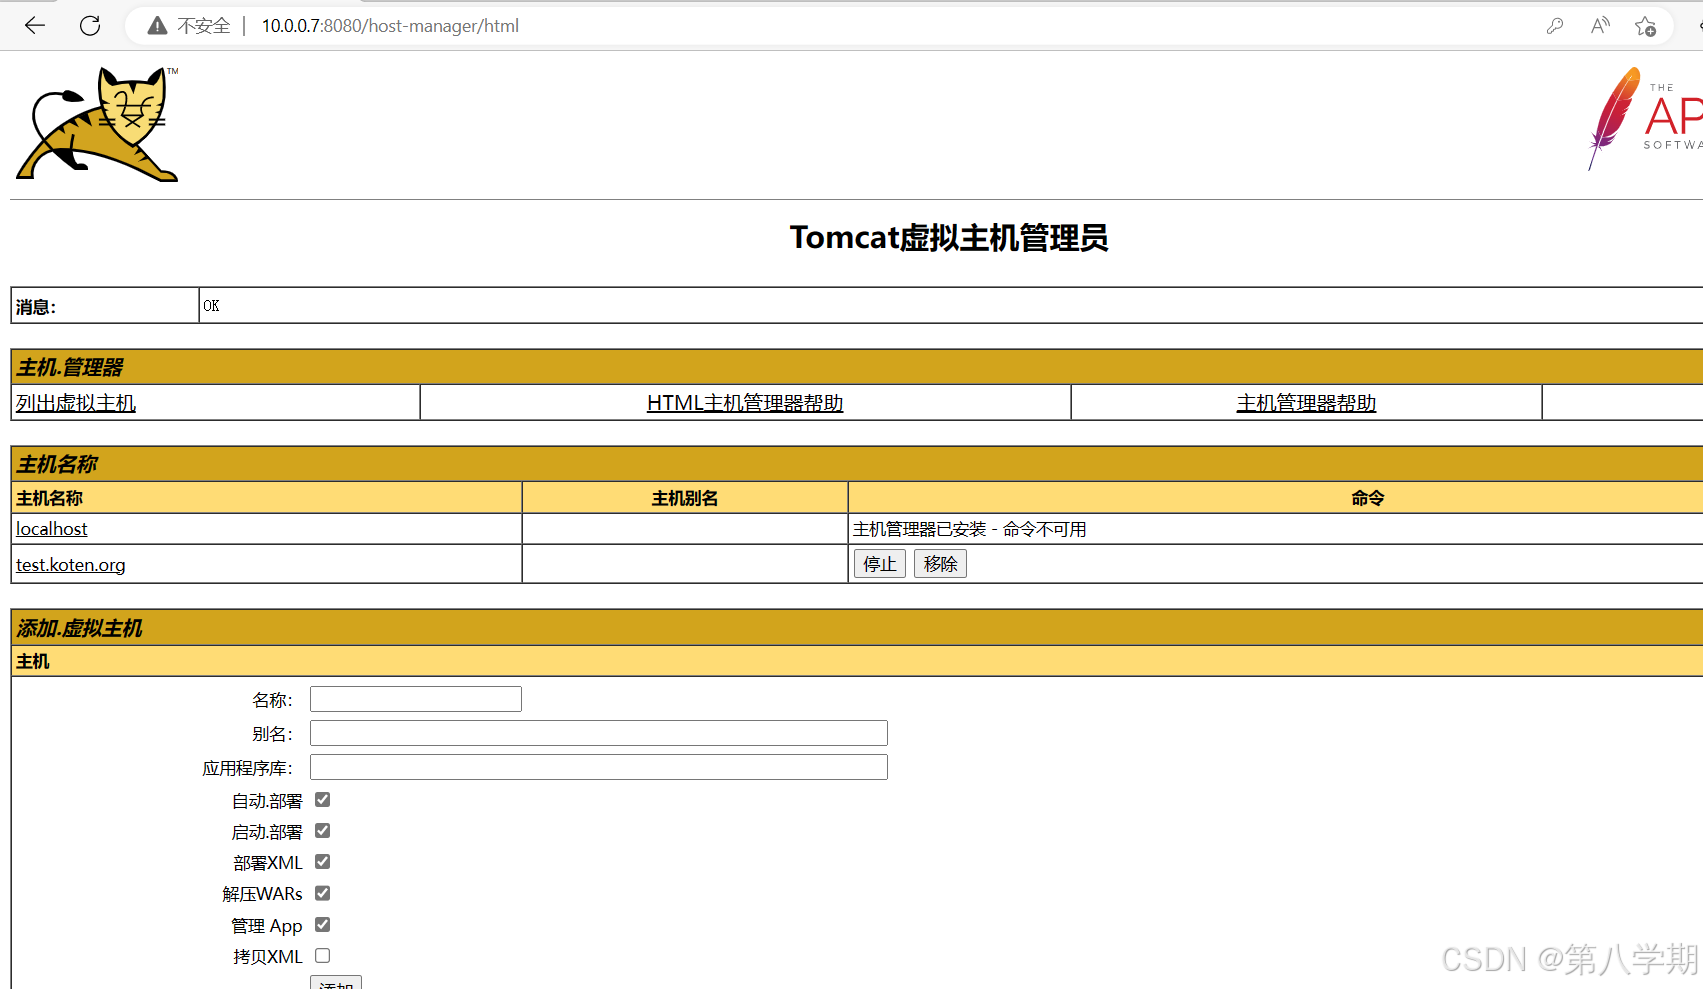
Task: Open saved passwords via the key icon
Action: pos(1555,26)
